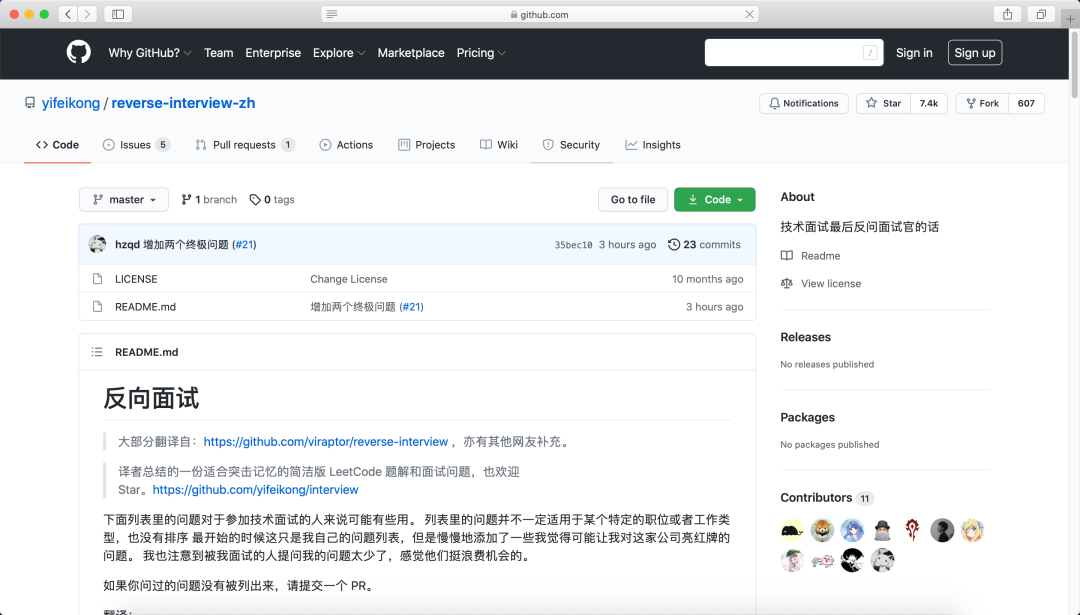The image size is (1080, 615).
Task: Open the yifeikong/interview URL link
Action: pyautogui.click(x=256, y=490)
